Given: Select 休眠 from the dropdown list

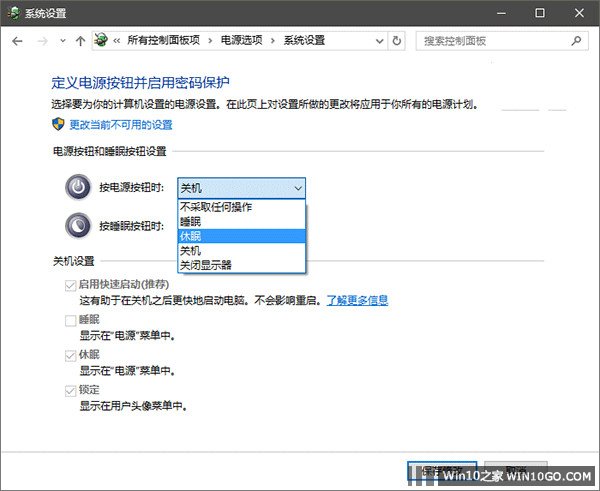Looking at the screenshot, I should pyautogui.click(x=241, y=236).
